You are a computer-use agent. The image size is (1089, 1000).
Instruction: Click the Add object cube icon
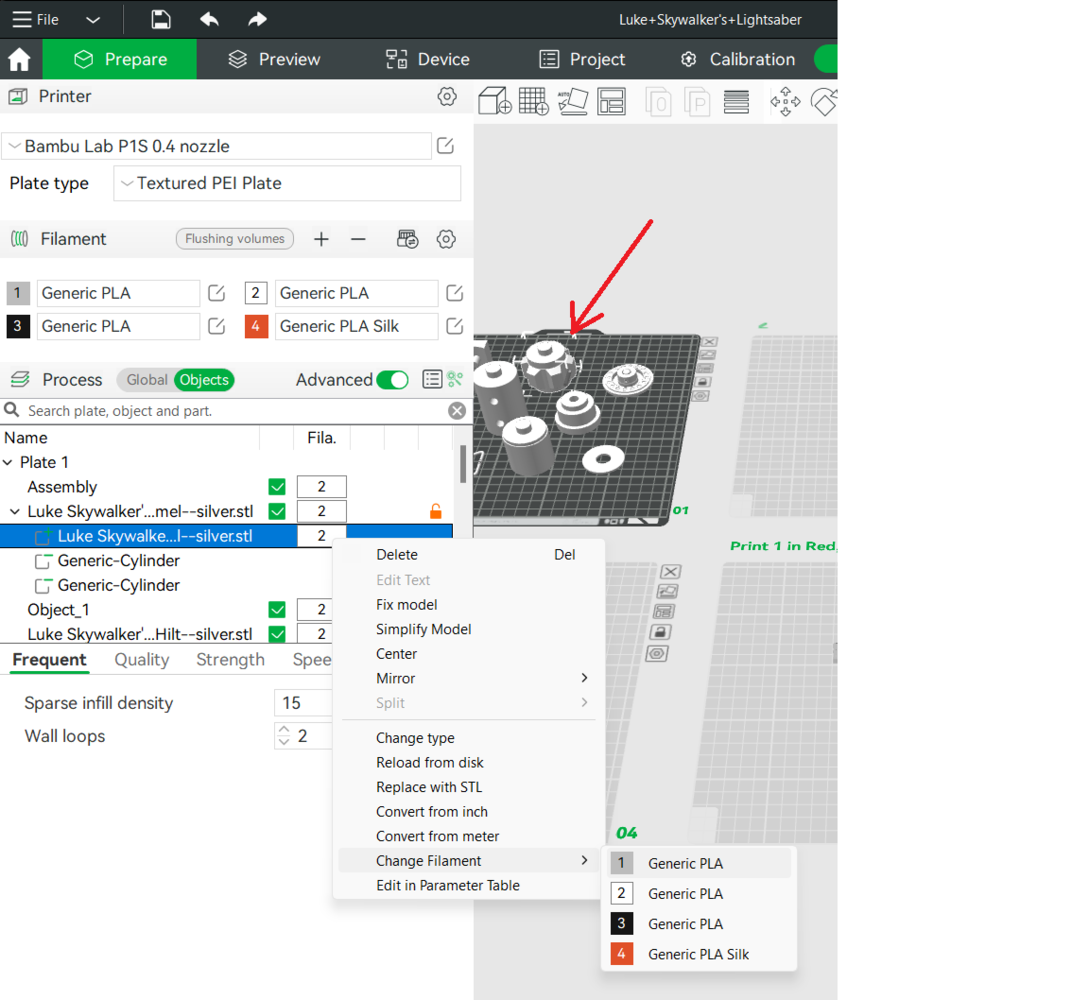[x=494, y=101]
